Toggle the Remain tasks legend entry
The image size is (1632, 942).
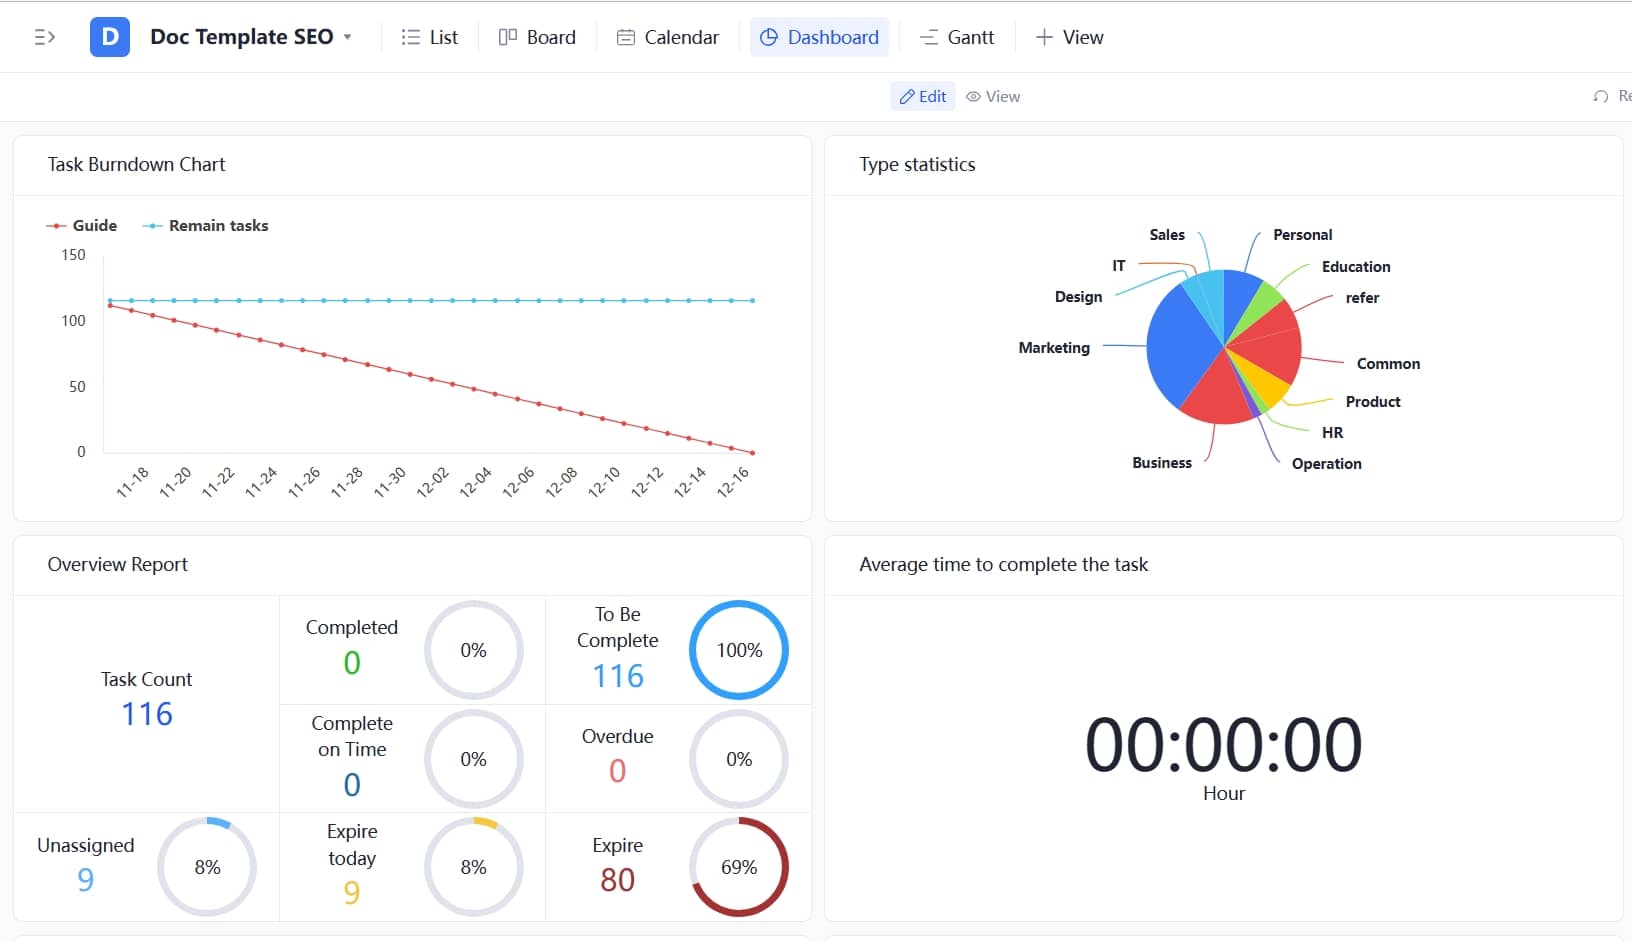click(205, 225)
